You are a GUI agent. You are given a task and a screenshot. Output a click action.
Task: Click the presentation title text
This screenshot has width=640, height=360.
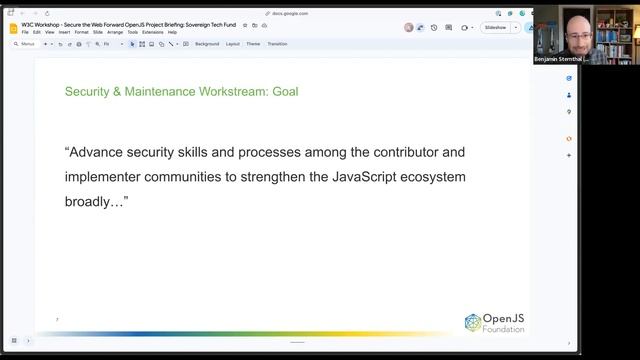click(x=129, y=25)
